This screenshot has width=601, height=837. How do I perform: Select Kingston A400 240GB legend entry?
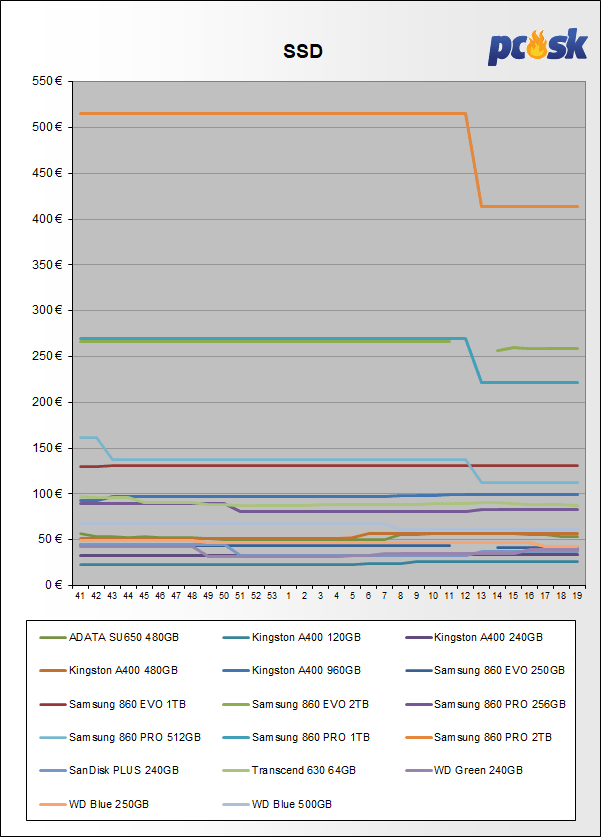click(474, 637)
